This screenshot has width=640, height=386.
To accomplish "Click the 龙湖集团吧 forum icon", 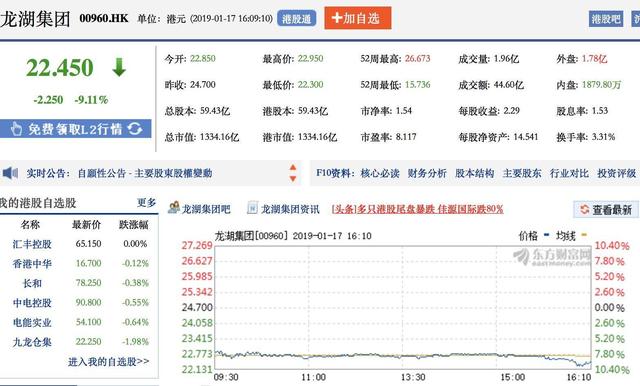I will [174, 208].
